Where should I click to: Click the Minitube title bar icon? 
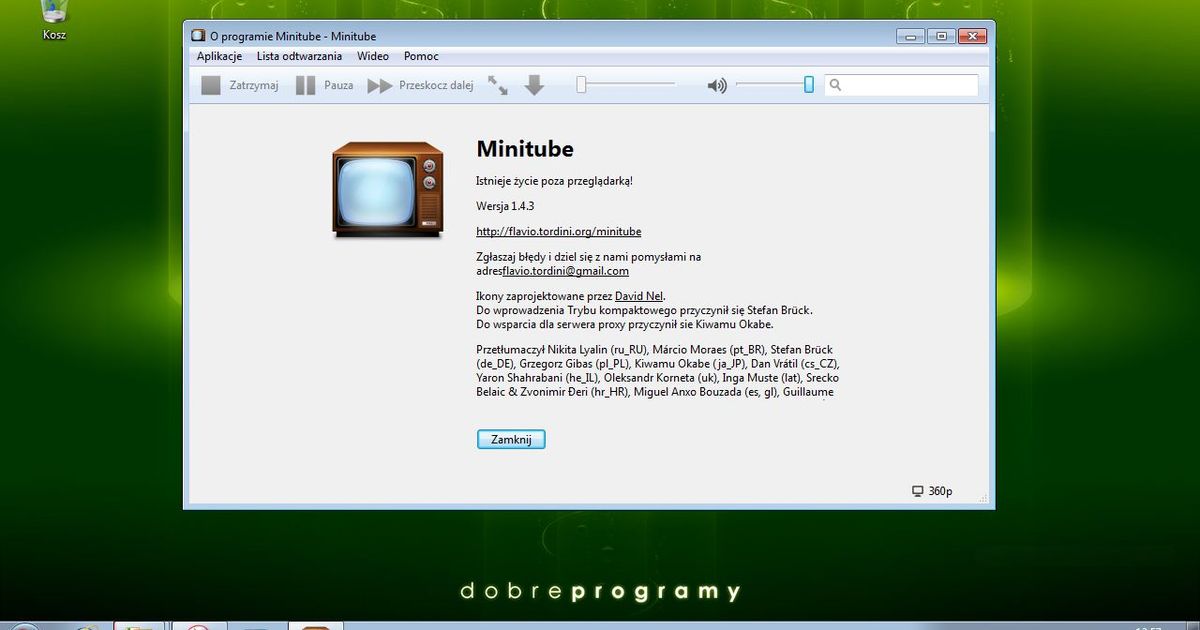click(x=197, y=37)
